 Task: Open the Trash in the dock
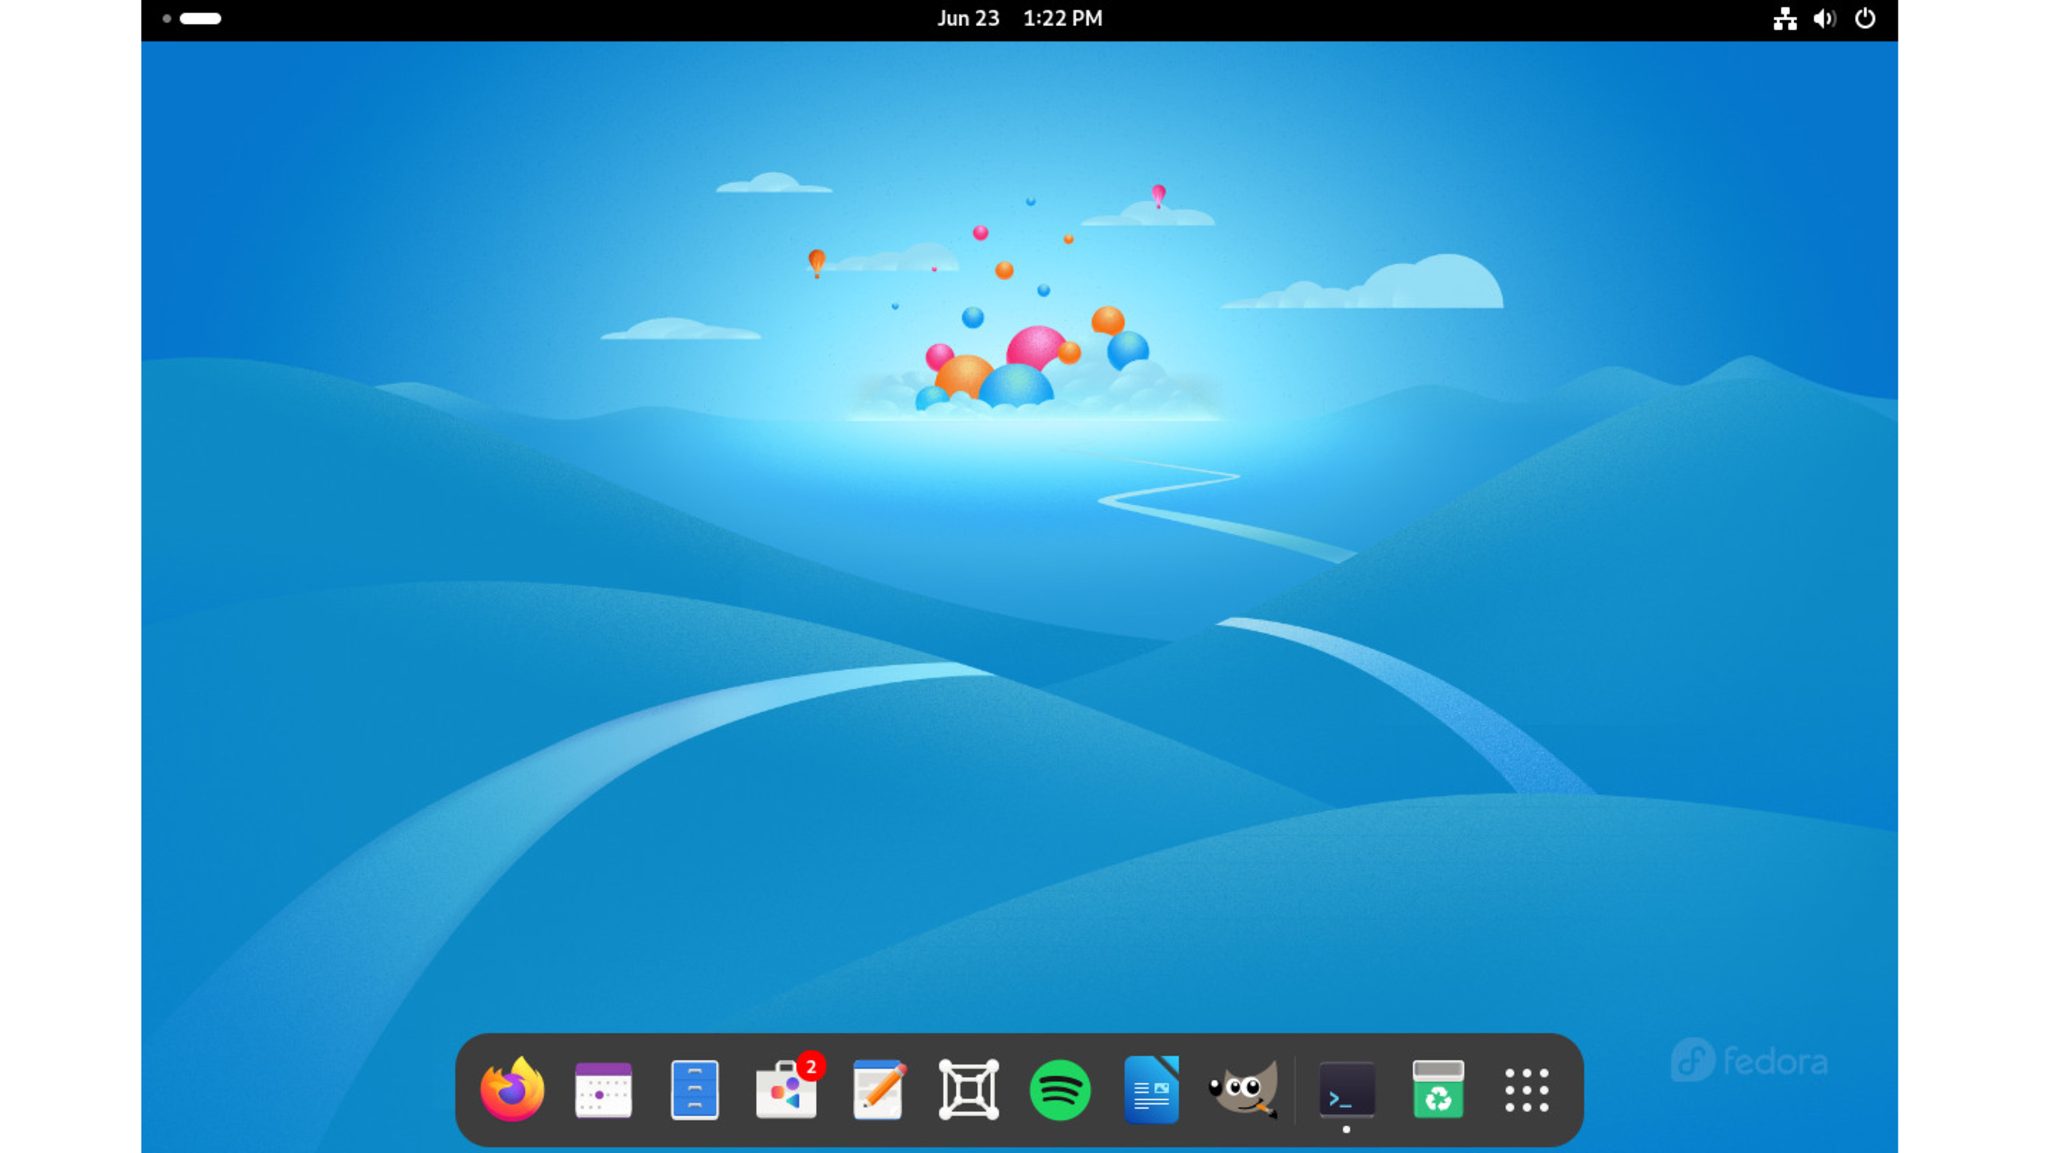pyautogui.click(x=1437, y=1089)
